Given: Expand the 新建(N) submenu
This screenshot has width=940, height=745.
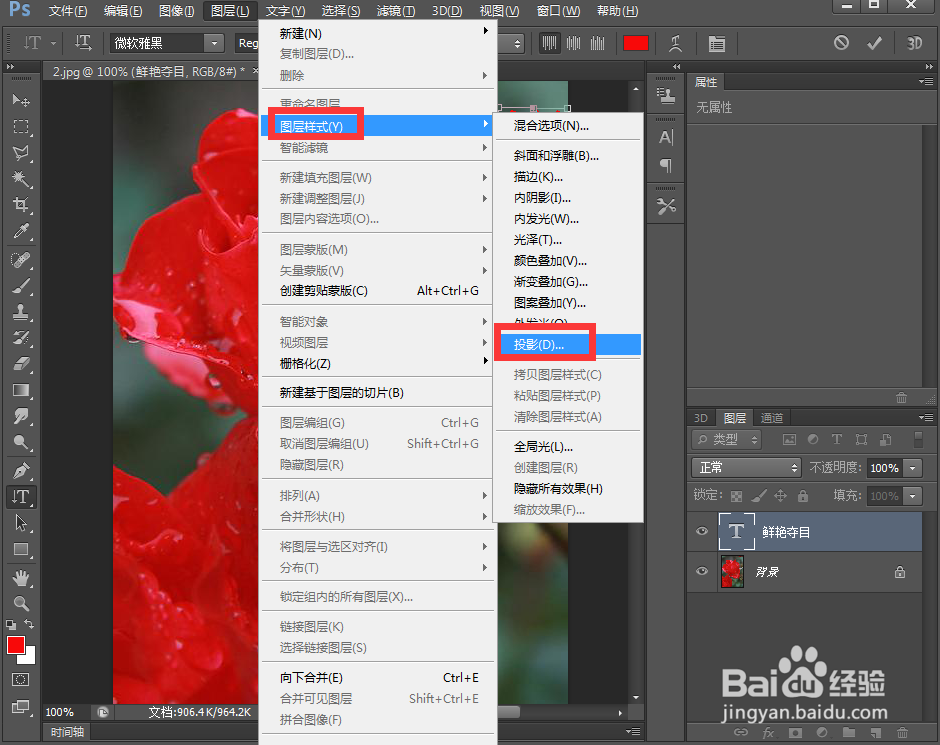Looking at the screenshot, I should [x=378, y=34].
